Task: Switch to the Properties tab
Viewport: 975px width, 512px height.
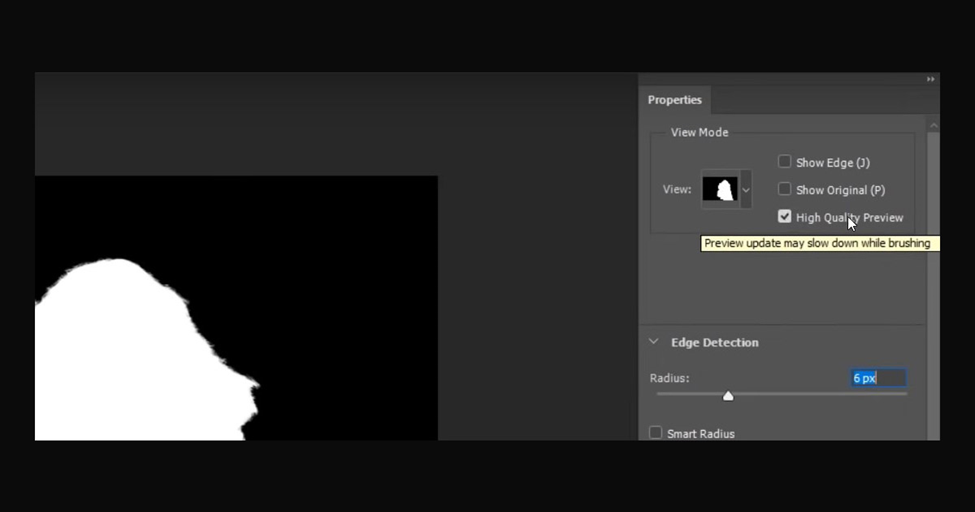Action: click(675, 100)
